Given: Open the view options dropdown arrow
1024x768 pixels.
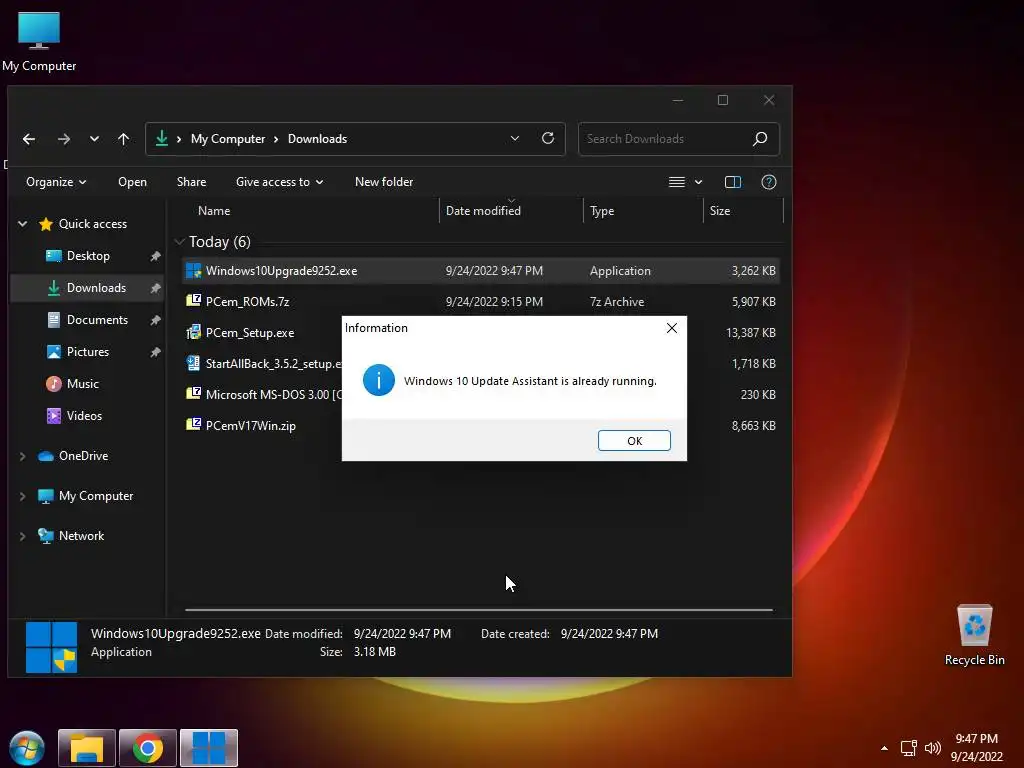Looking at the screenshot, I should [x=698, y=182].
